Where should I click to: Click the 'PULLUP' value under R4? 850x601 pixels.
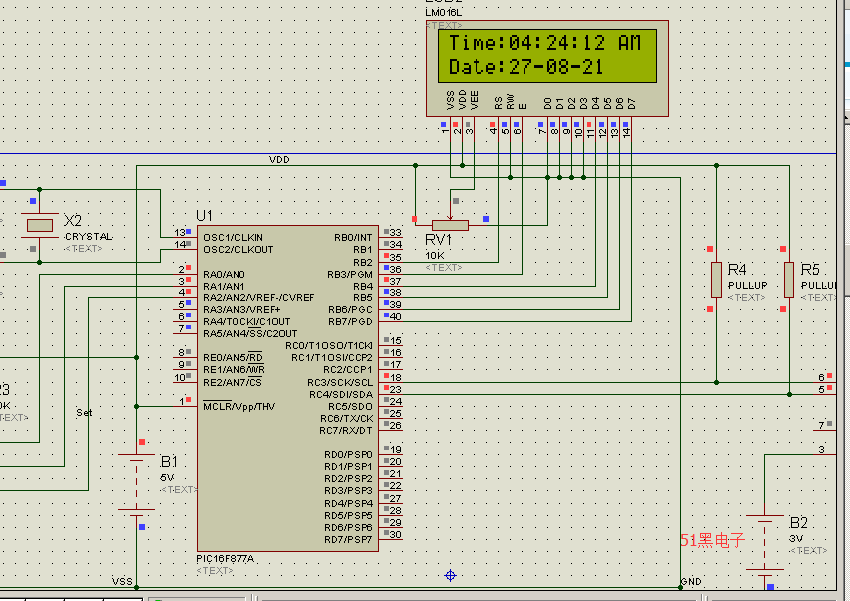tap(748, 286)
